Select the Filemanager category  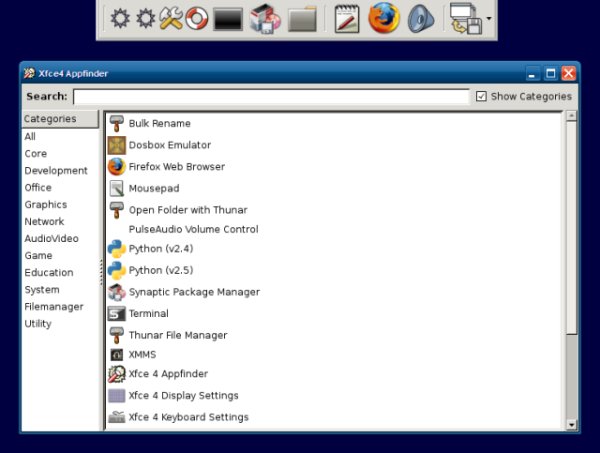54,307
